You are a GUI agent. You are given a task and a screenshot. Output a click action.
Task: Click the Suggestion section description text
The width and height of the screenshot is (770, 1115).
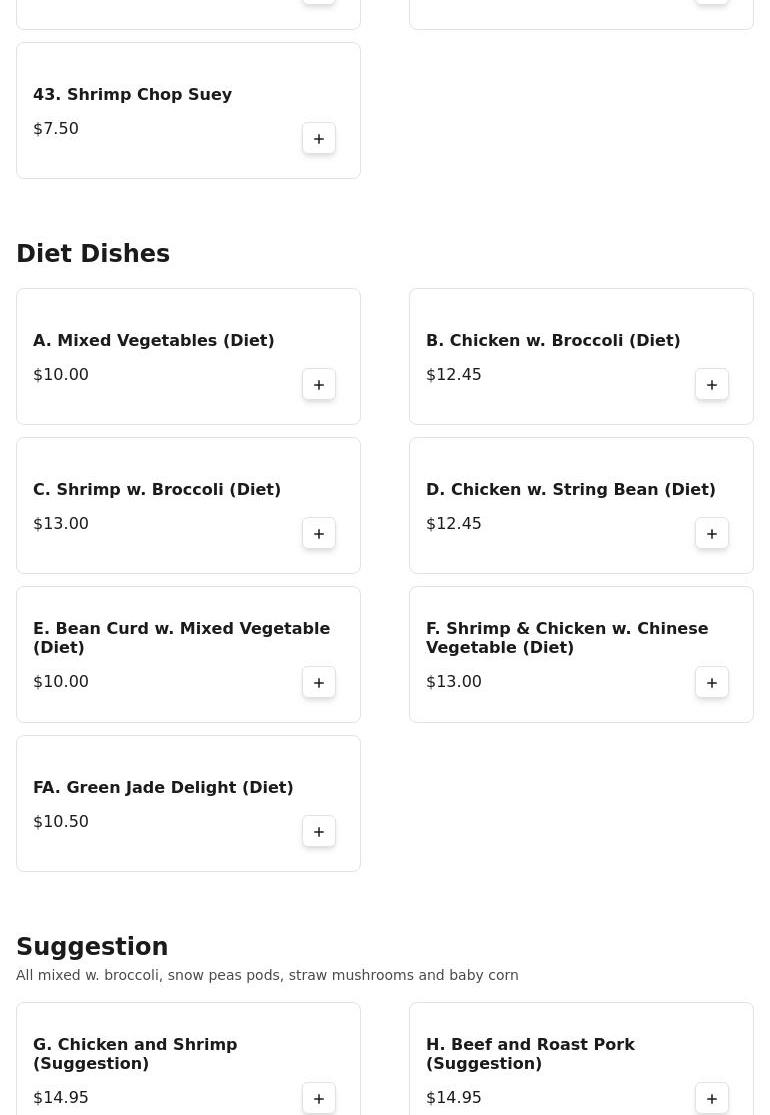click(267, 975)
